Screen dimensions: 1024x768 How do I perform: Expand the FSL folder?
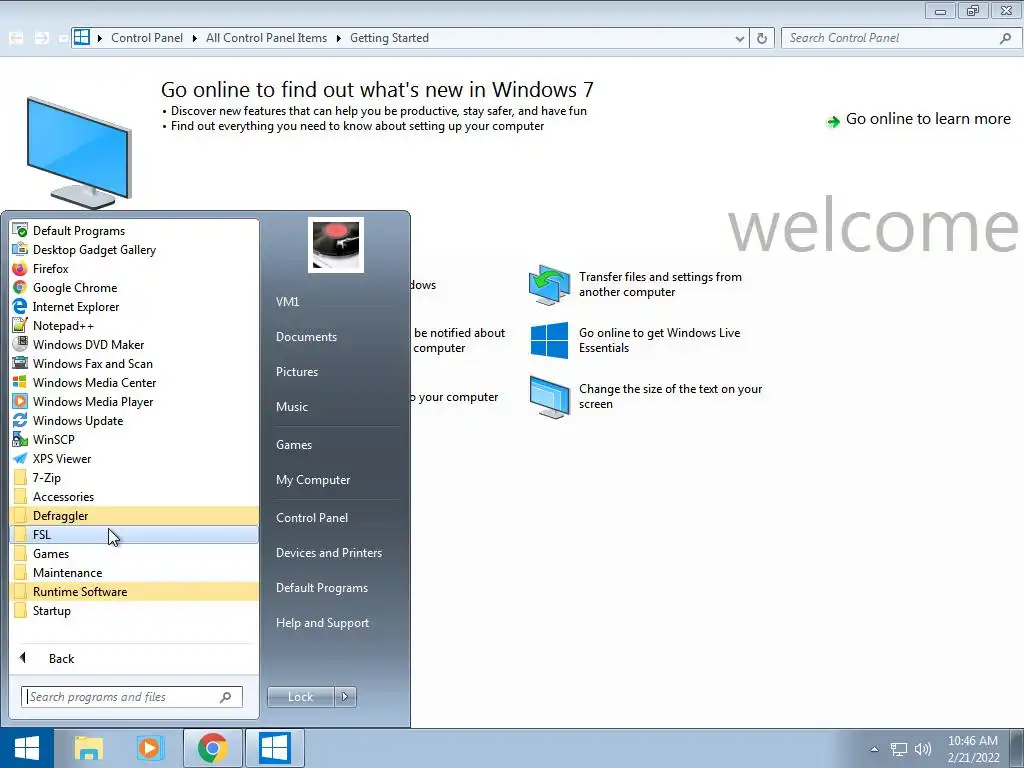(x=134, y=534)
